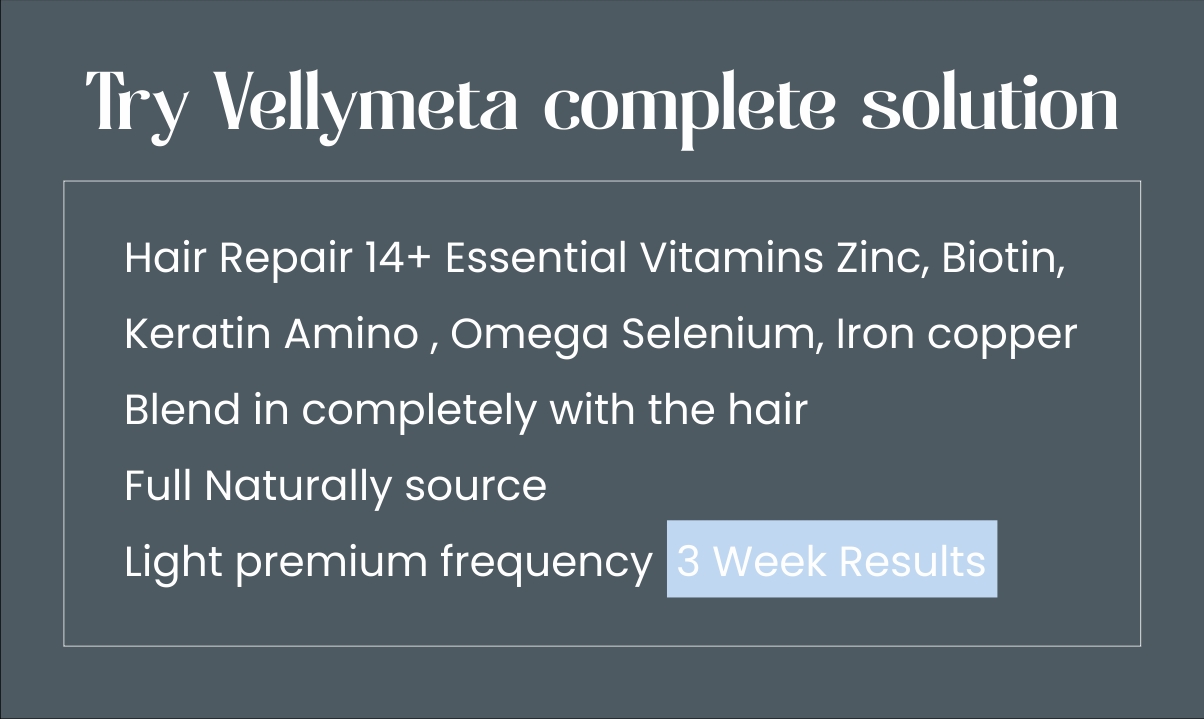Click the word "Try" in the title
Viewport: 1204px width, 719px height.
(x=136, y=104)
